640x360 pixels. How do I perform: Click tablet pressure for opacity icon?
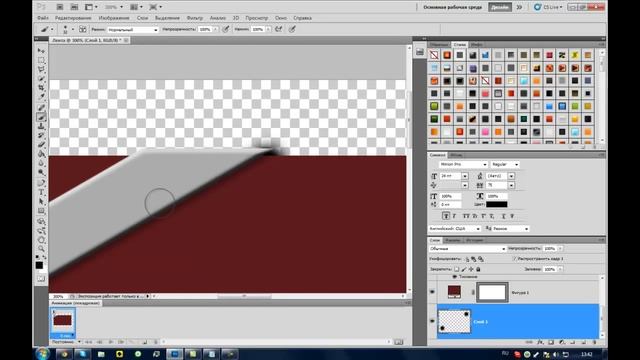226,29
